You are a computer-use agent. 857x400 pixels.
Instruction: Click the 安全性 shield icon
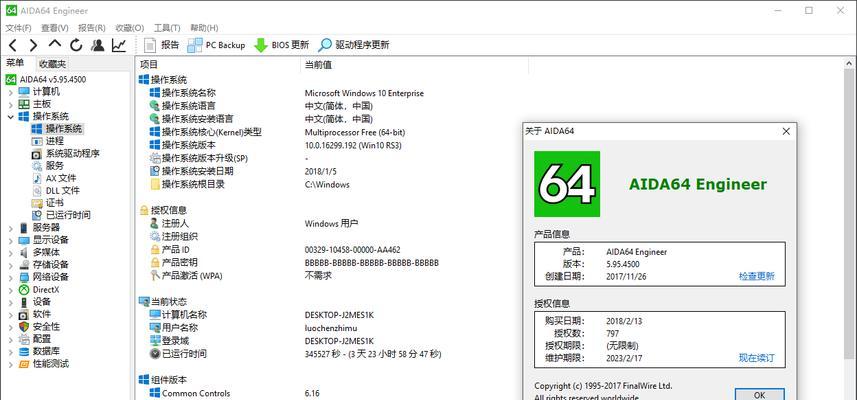pyautogui.click(x=24, y=327)
